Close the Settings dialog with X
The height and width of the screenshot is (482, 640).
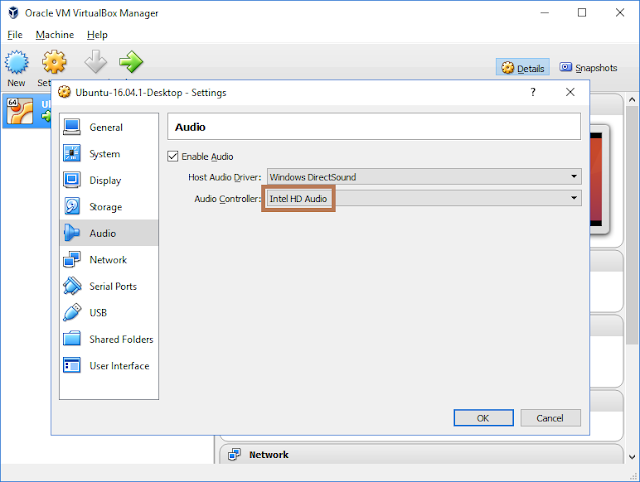tap(570, 92)
